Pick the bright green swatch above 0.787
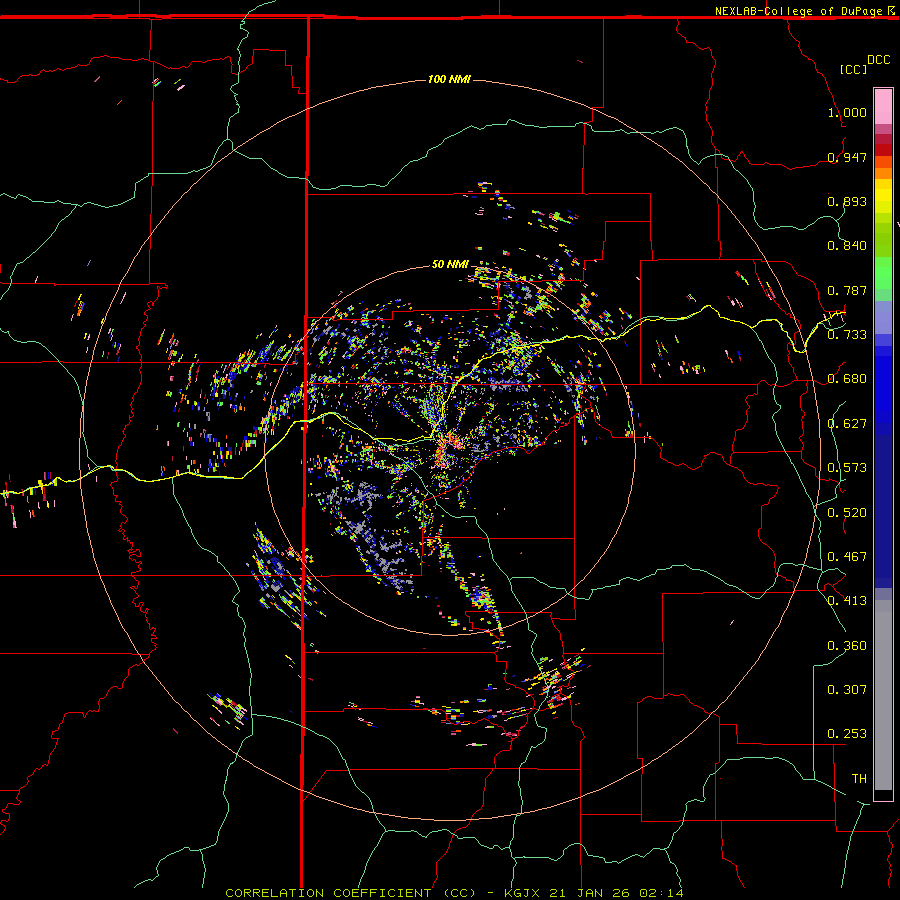 883,273
